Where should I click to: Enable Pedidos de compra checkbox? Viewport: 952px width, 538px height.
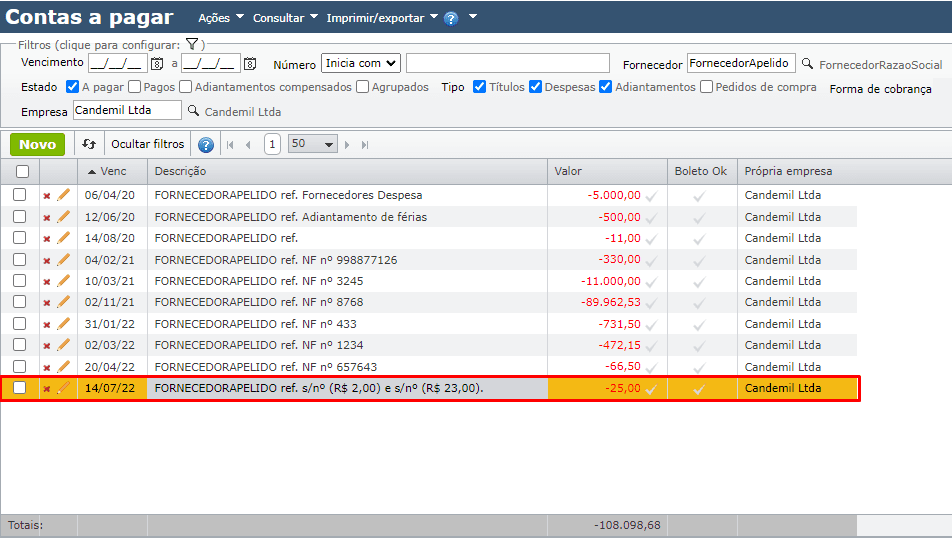point(706,87)
